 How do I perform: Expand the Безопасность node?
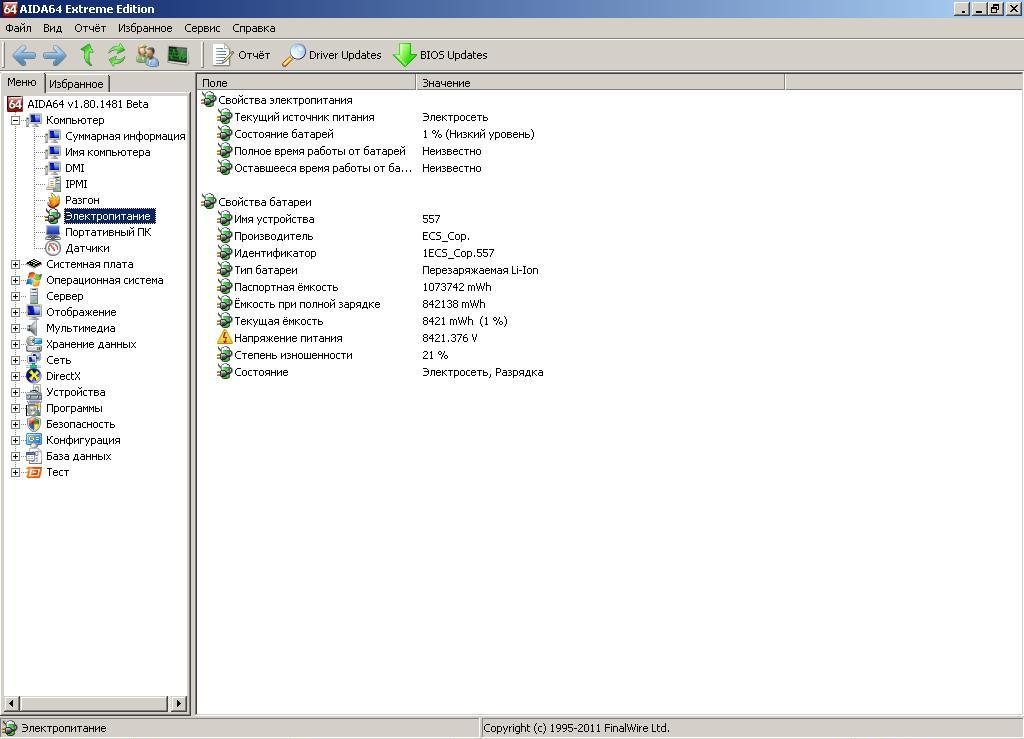point(16,424)
